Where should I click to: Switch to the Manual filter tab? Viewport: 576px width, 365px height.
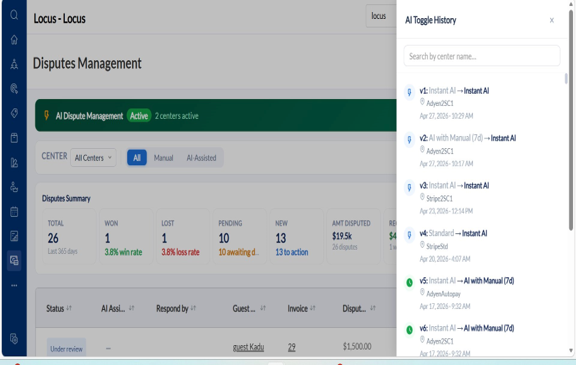(163, 158)
